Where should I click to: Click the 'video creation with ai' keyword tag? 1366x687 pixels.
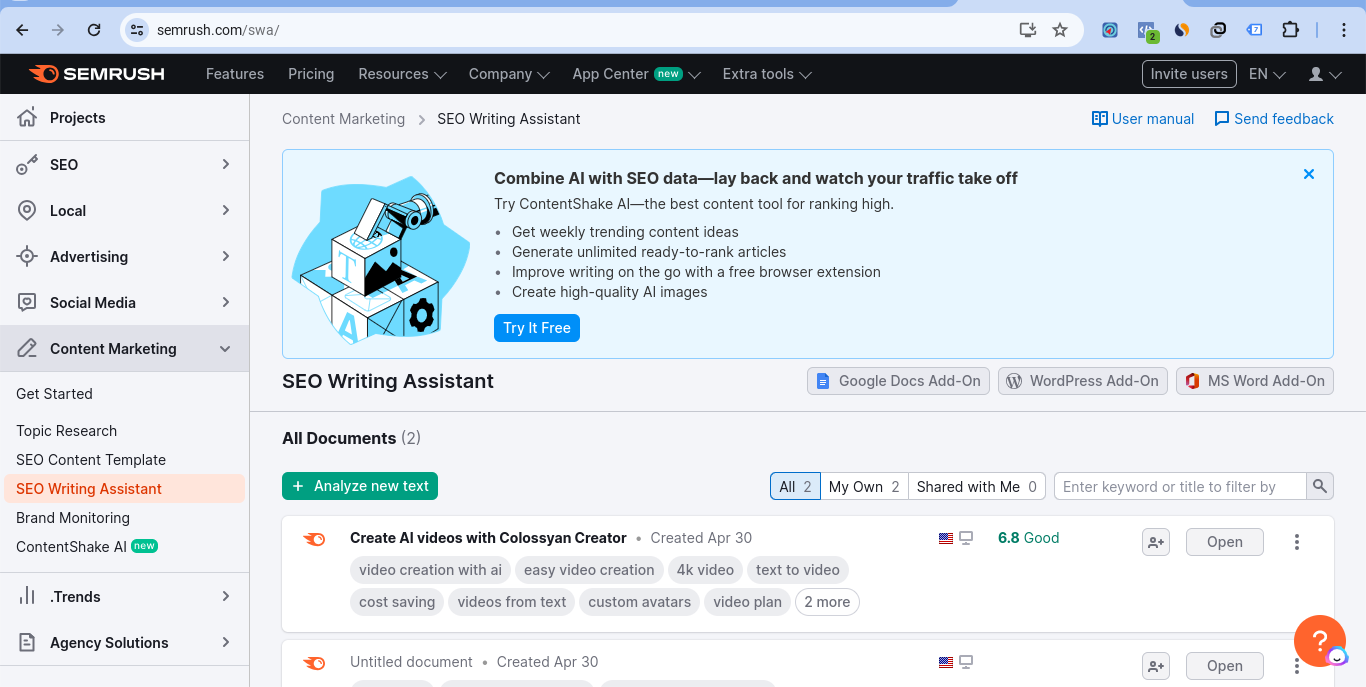coord(430,570)
